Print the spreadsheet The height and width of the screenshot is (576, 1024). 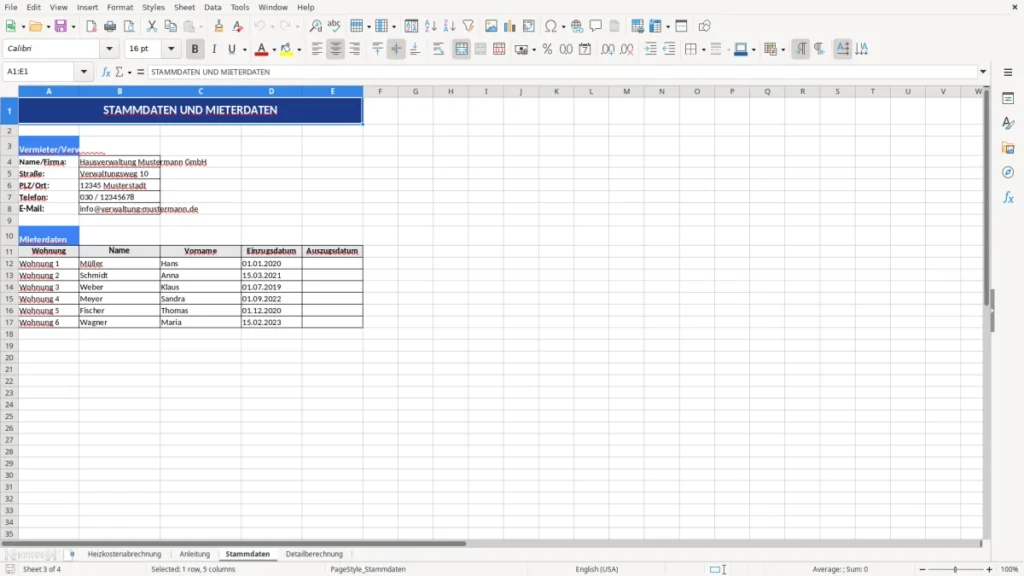110,26
